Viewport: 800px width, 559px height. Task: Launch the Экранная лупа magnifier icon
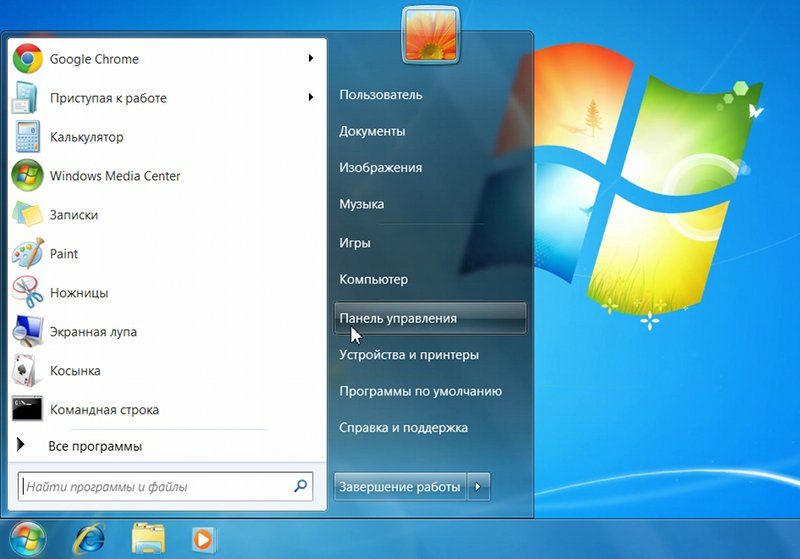click(28, 331)
